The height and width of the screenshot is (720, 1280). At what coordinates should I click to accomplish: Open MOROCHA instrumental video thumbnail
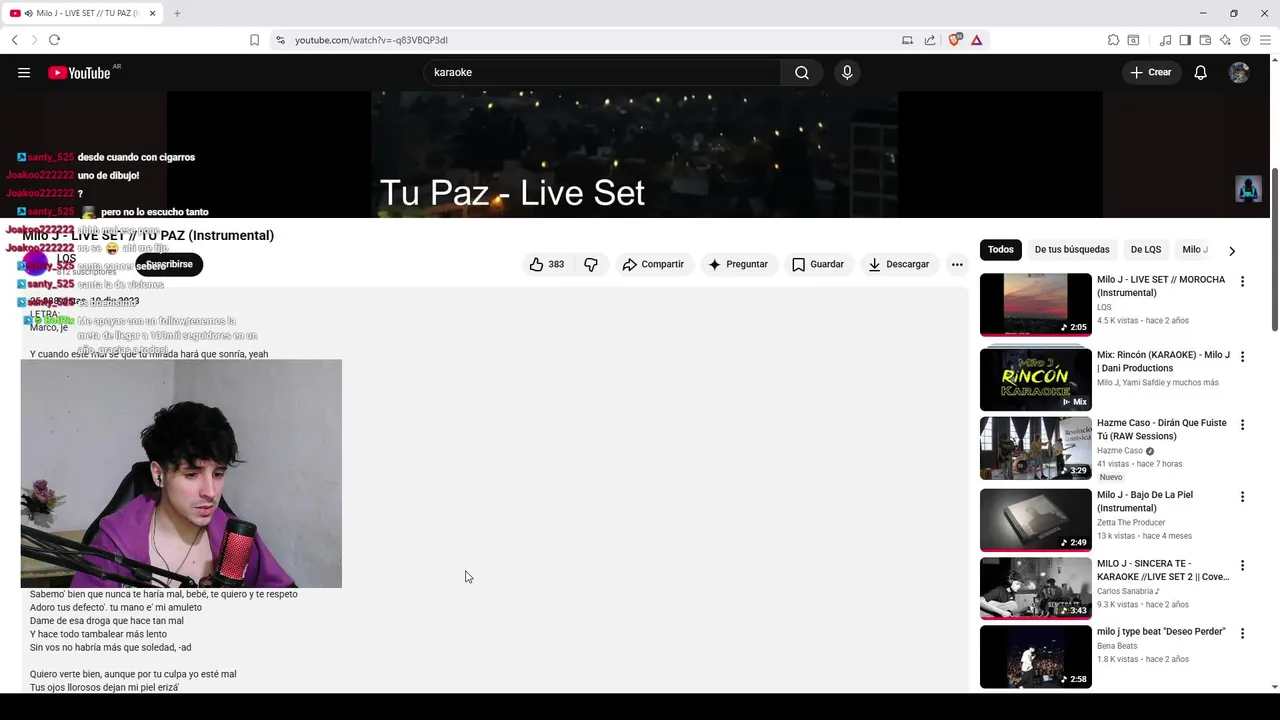[1036, 304]
